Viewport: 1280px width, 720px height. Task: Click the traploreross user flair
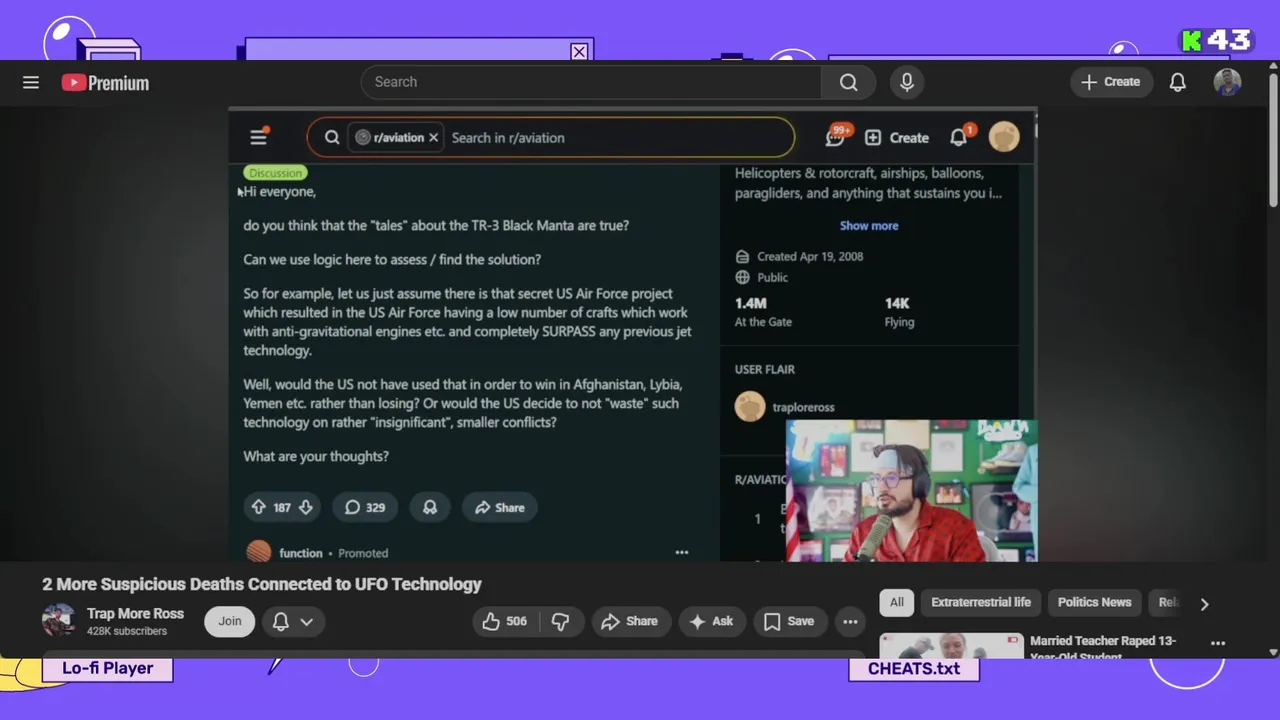pyautogui.click(x=803, y=407)
